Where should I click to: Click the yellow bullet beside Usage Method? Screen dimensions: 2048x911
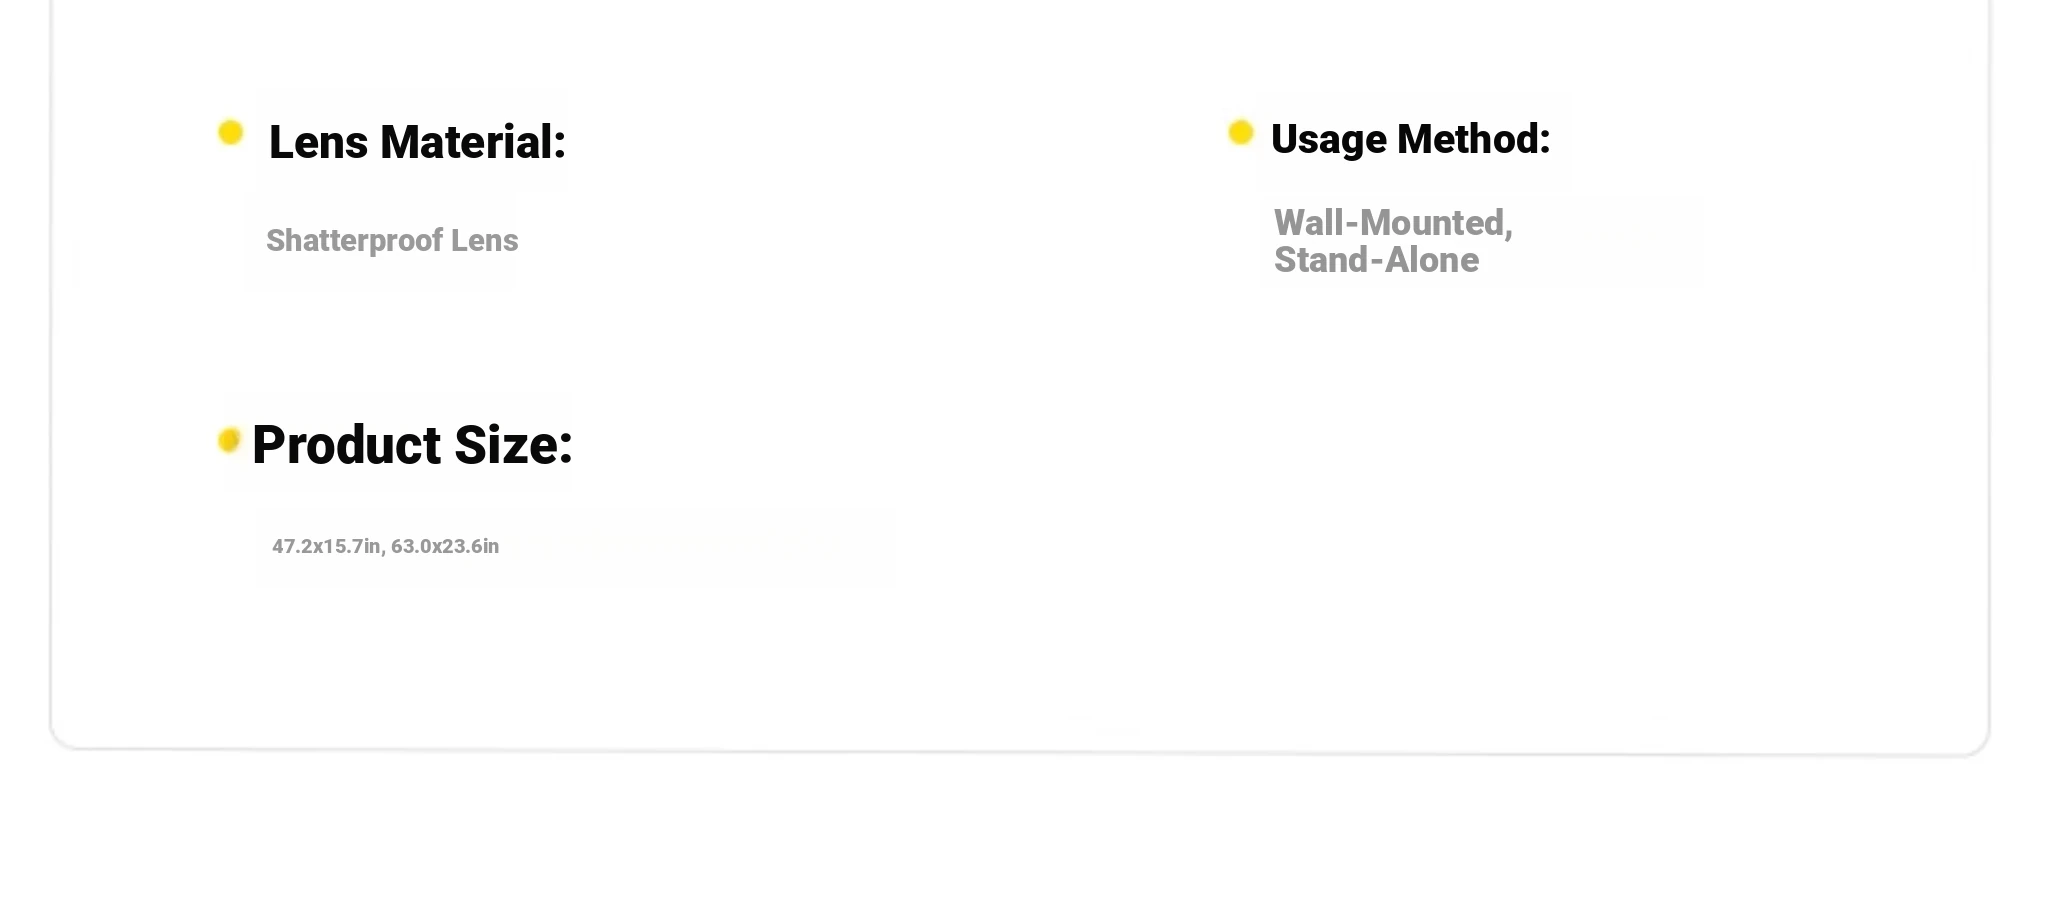coord(1241,132)
